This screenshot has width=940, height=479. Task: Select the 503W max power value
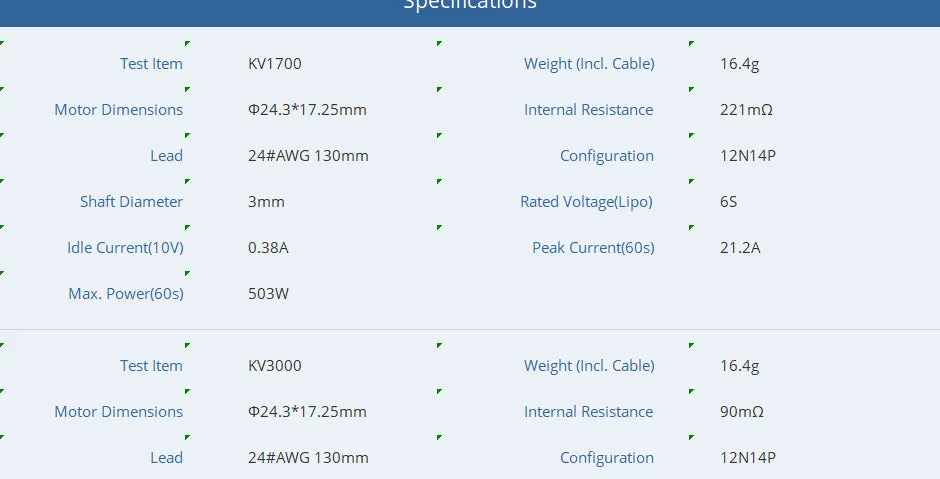coord(269,294)
